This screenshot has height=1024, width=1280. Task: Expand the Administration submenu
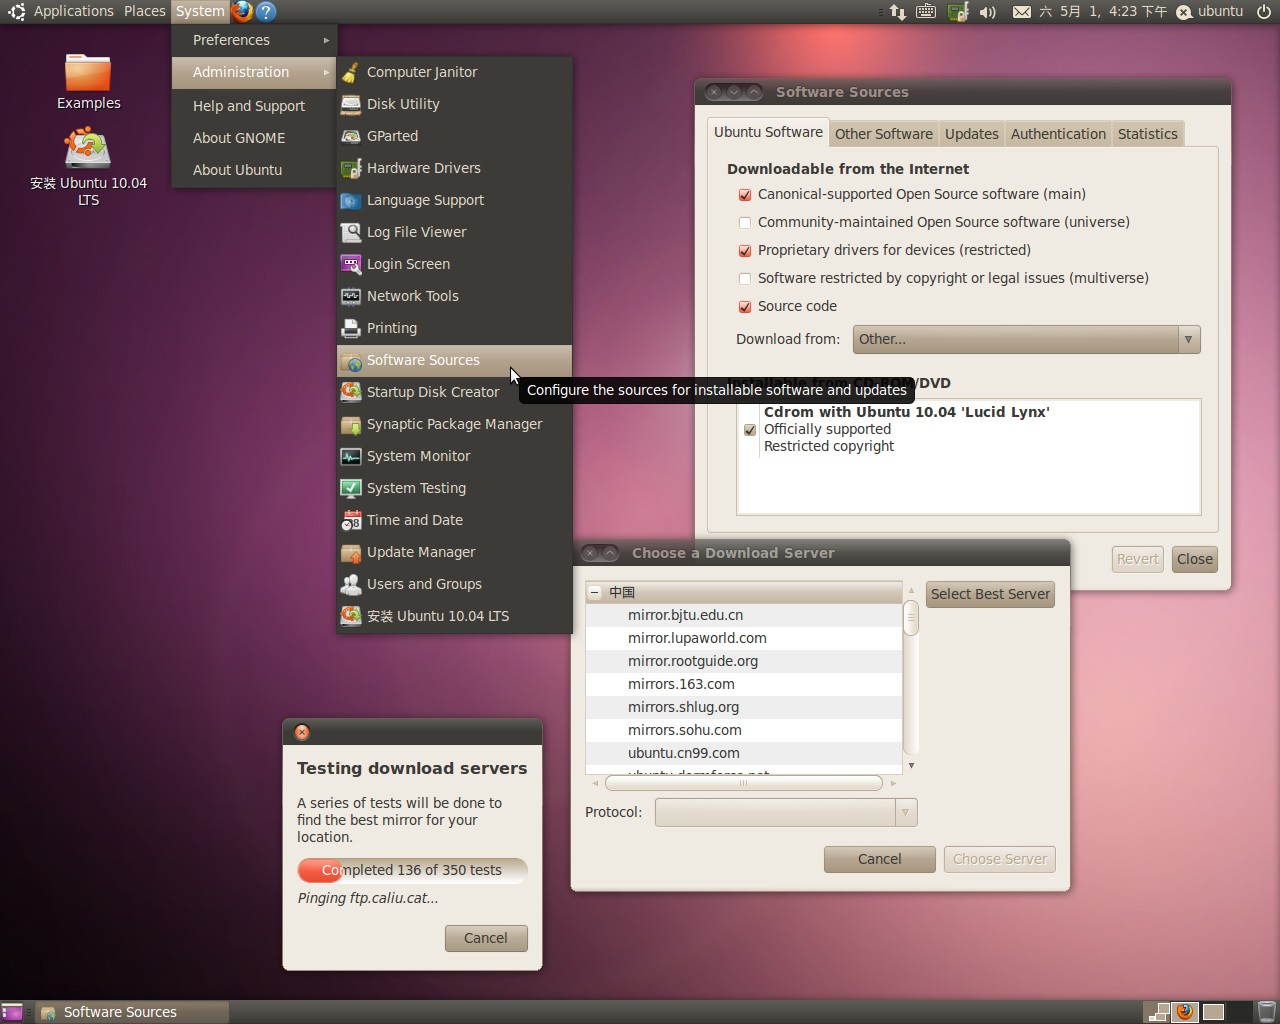(x=254, y=72)
